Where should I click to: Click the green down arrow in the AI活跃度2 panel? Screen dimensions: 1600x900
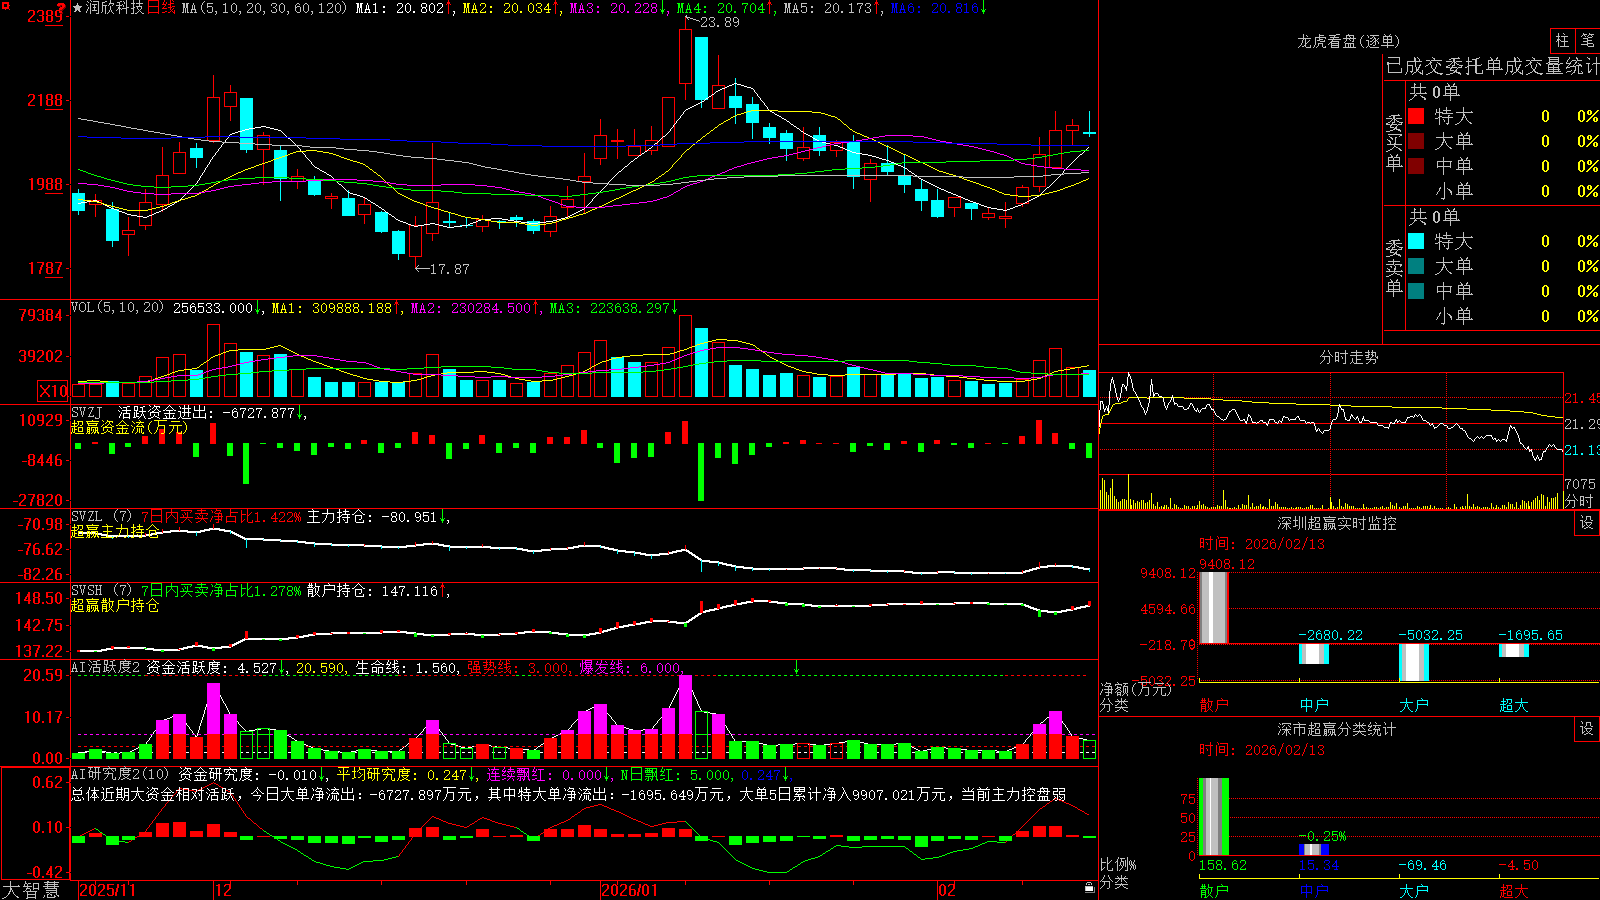click(796, 667)
